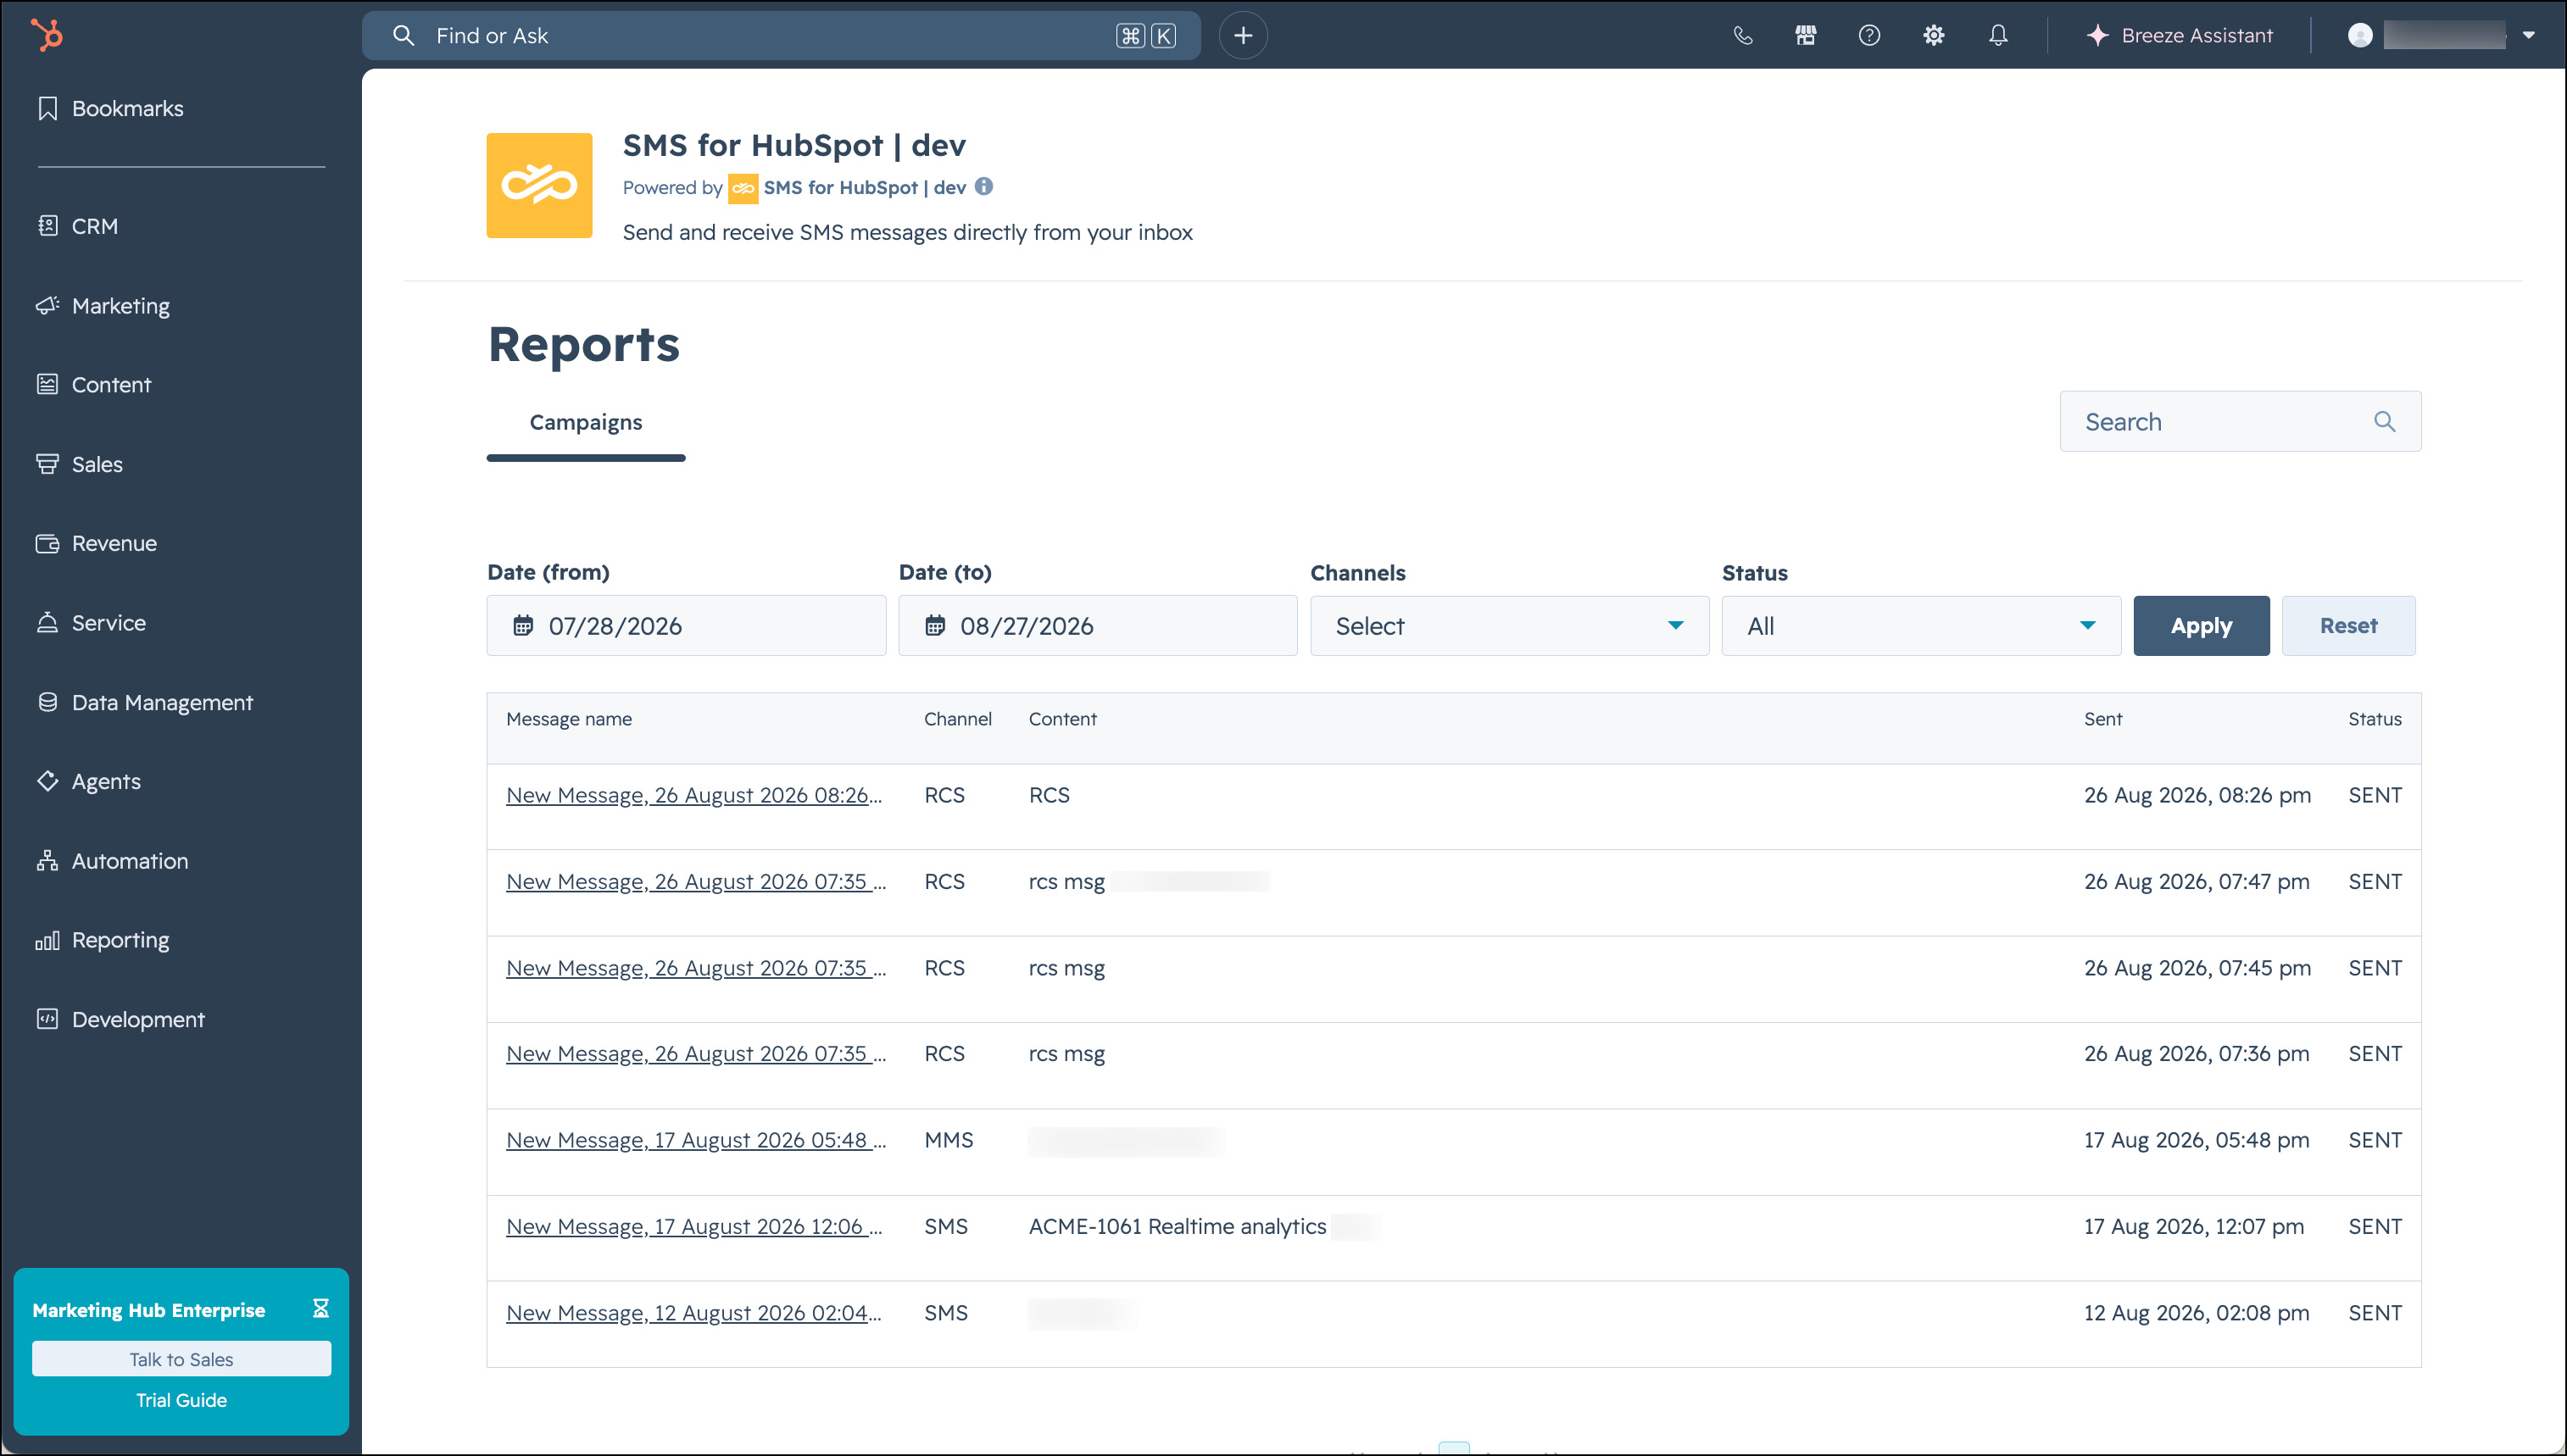The width and height of the screenshot is (2567, 1456).
Task: Click the SMS for HubSpot | dev link
Action: click(x=864, y=187)
